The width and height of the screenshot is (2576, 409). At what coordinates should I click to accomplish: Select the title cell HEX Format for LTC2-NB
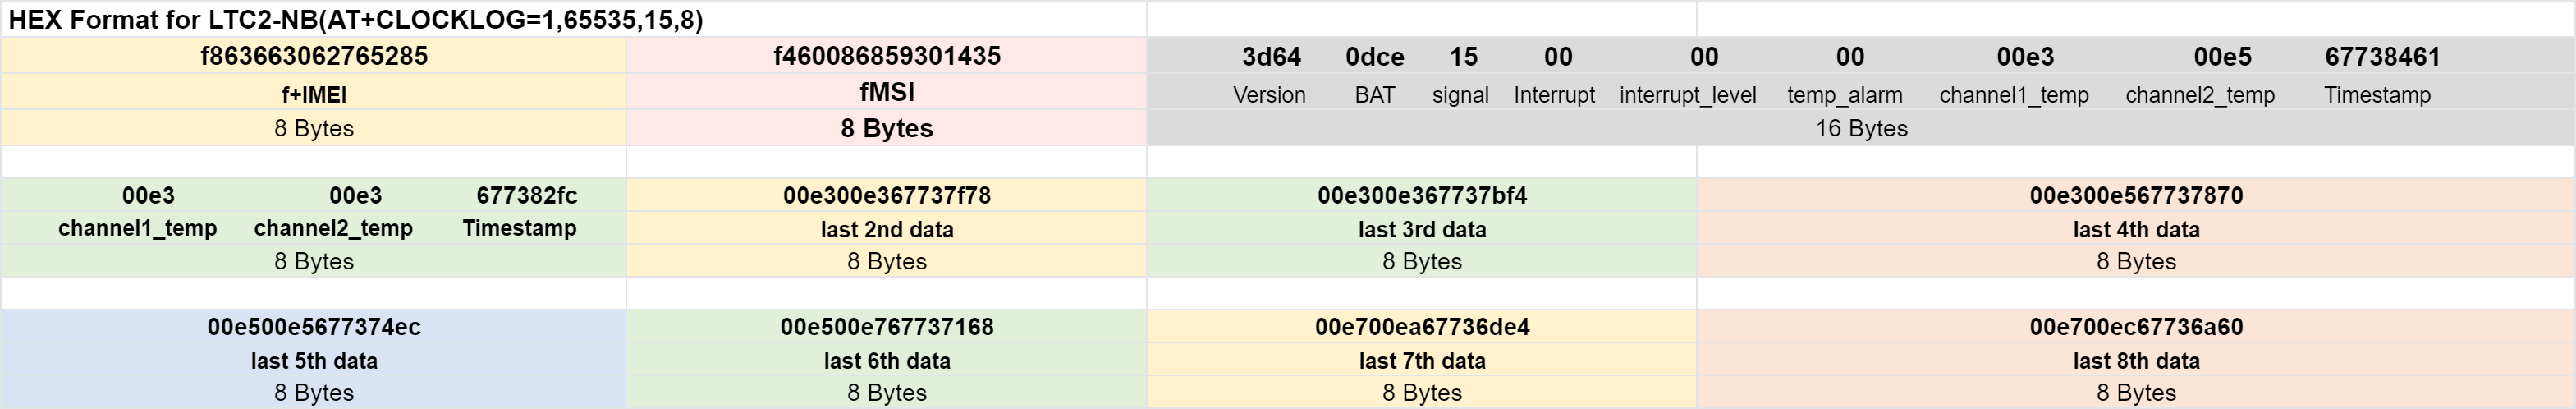coord(573,19)
